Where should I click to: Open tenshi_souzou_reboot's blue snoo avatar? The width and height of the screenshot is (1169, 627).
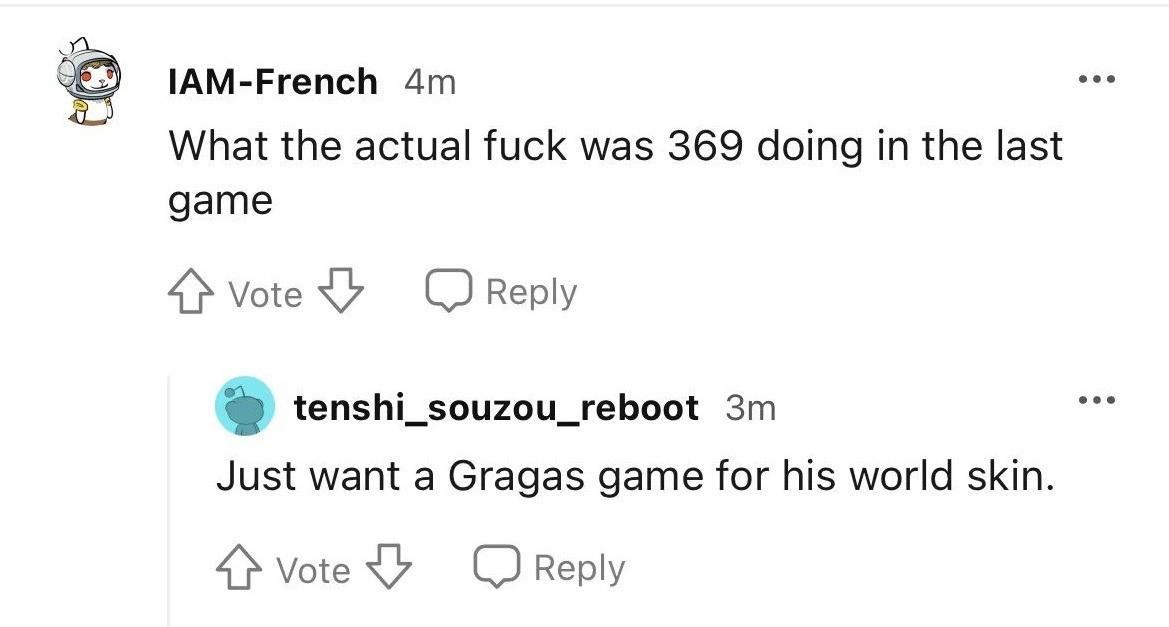click(245, 406)
